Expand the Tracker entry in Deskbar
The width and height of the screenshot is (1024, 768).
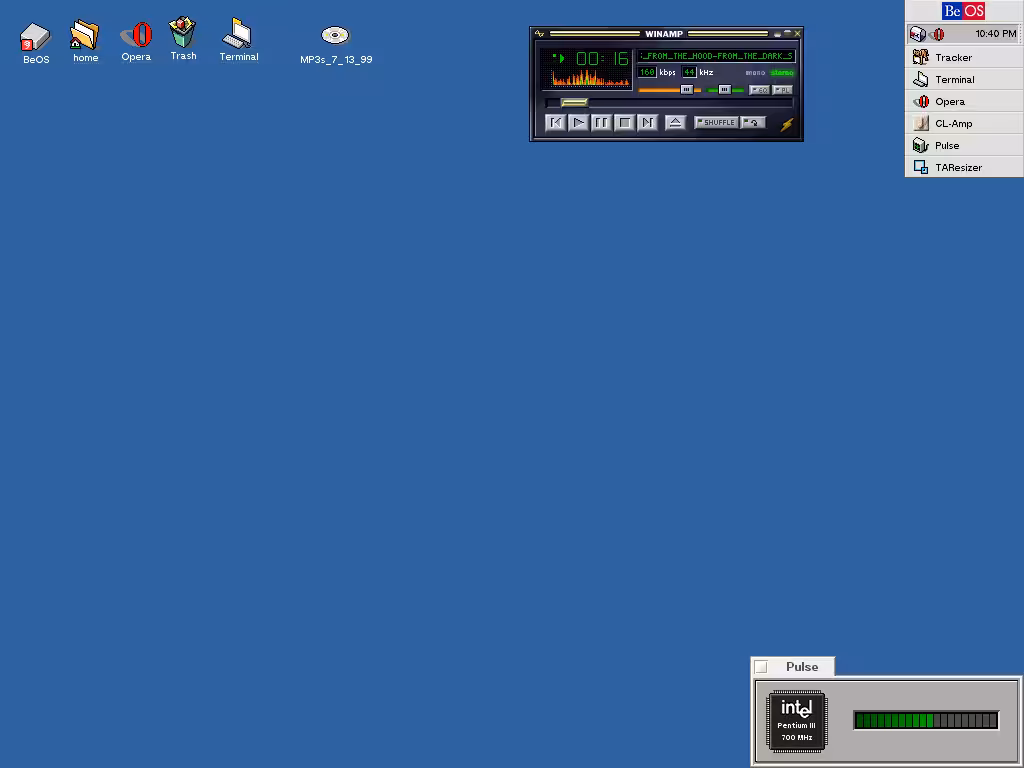pyautogui.click(x=953, y=58)
